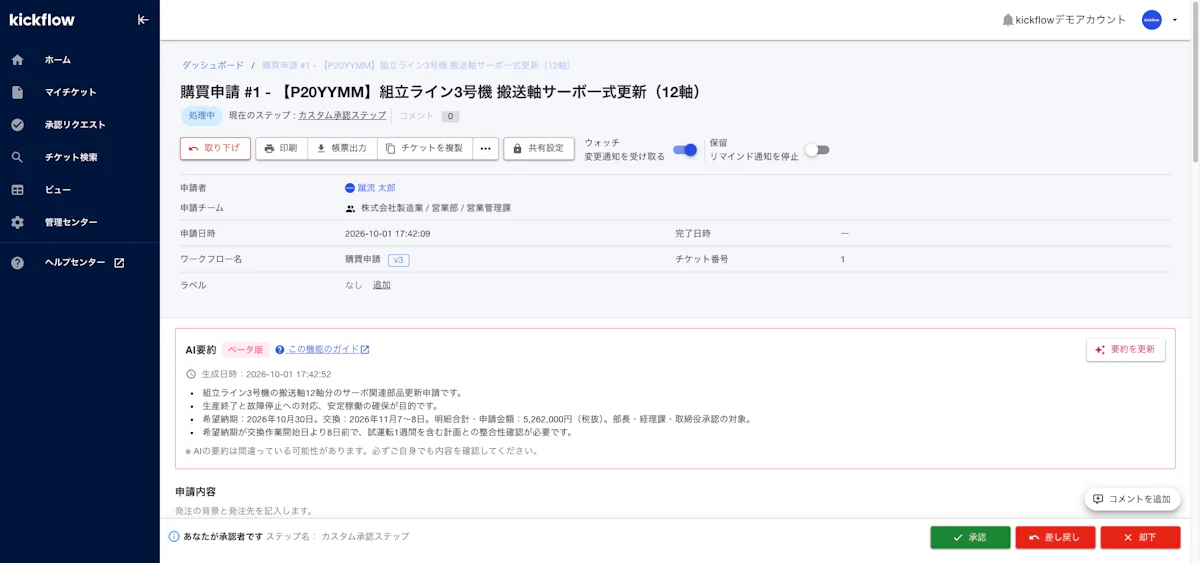Click the 取り下げ button
The height and width of the screenshot is (563, 1200).
point(215,148)
